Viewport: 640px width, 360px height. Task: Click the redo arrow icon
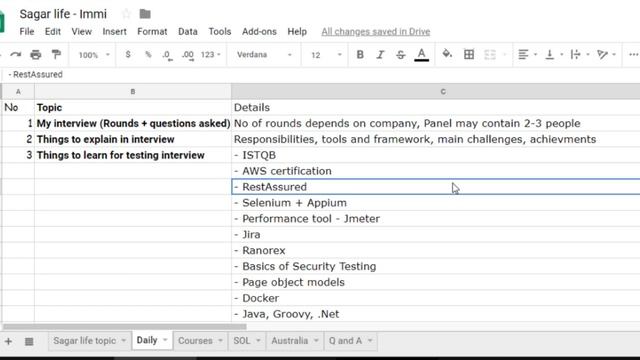[16, 54]
